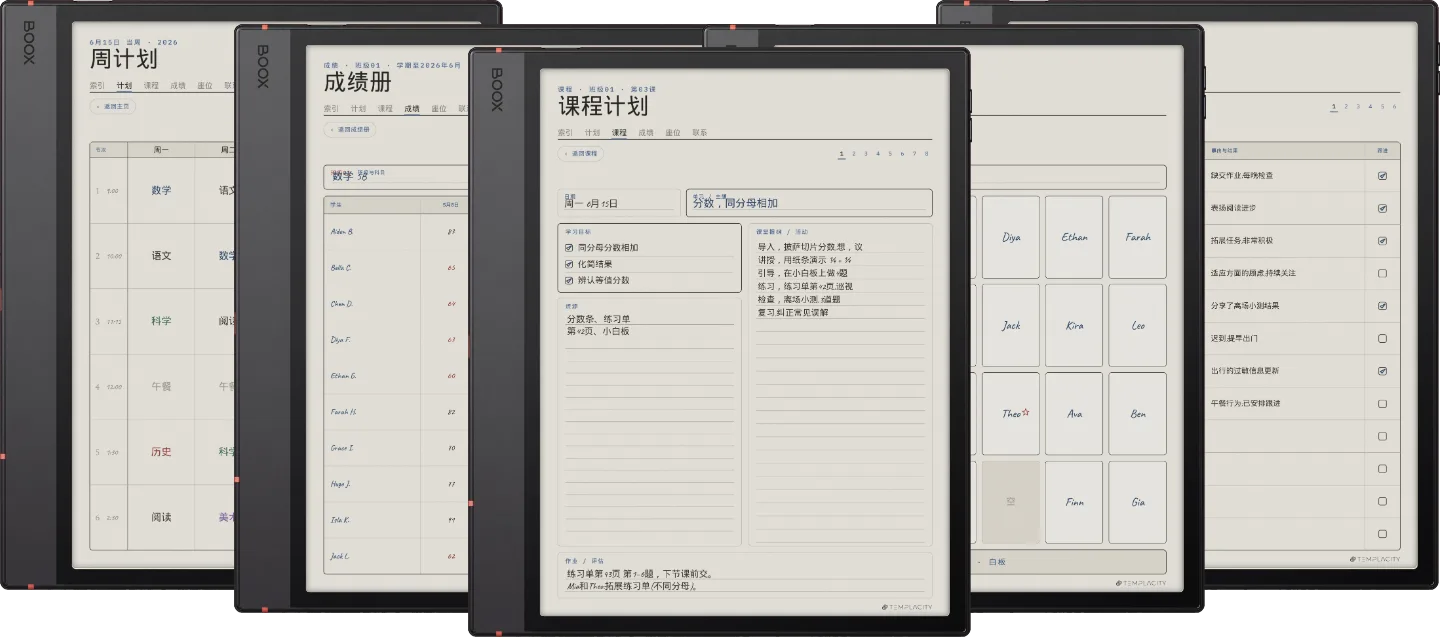Toggle follow-up checkbox for 表扬阅读进步
1440x637 pixels.
[1382, 208]
